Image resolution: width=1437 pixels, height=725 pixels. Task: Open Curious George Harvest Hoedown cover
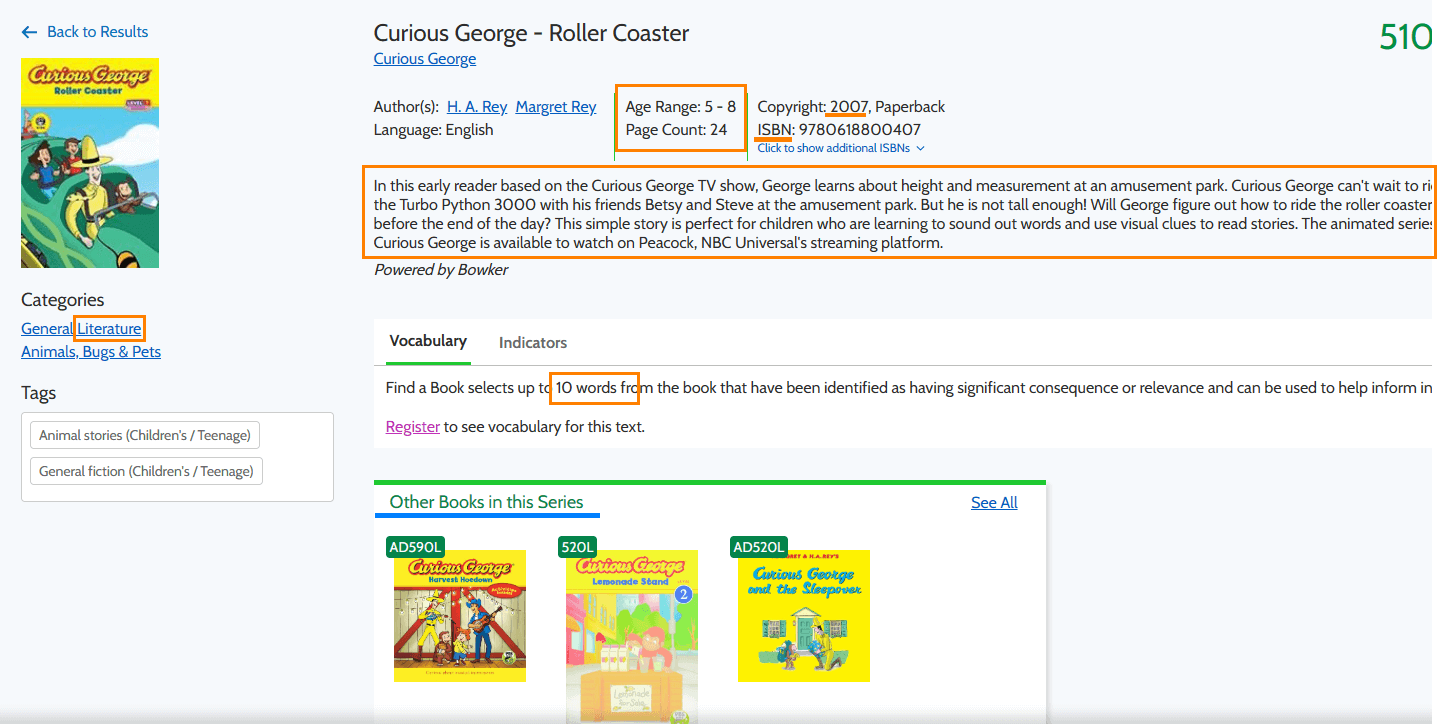(x=460, y=616)
